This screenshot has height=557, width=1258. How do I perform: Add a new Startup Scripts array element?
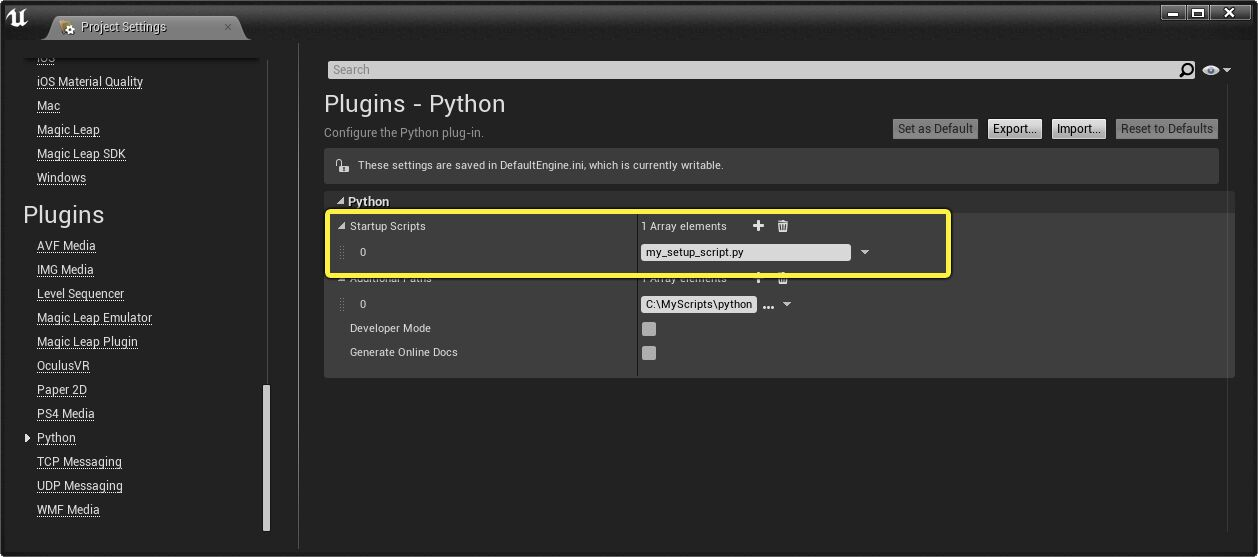pyautogui.click(x=758, y=226)
